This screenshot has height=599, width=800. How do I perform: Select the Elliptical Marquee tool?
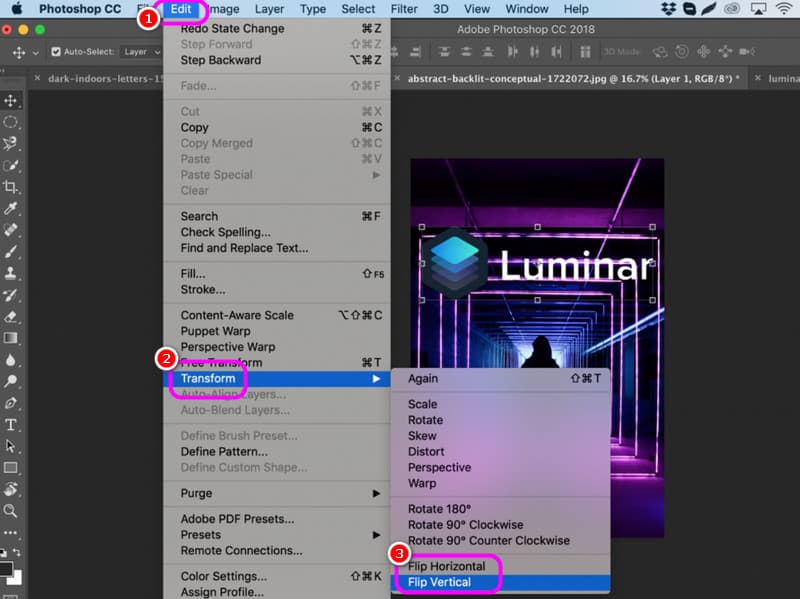(x=12, y=122)
